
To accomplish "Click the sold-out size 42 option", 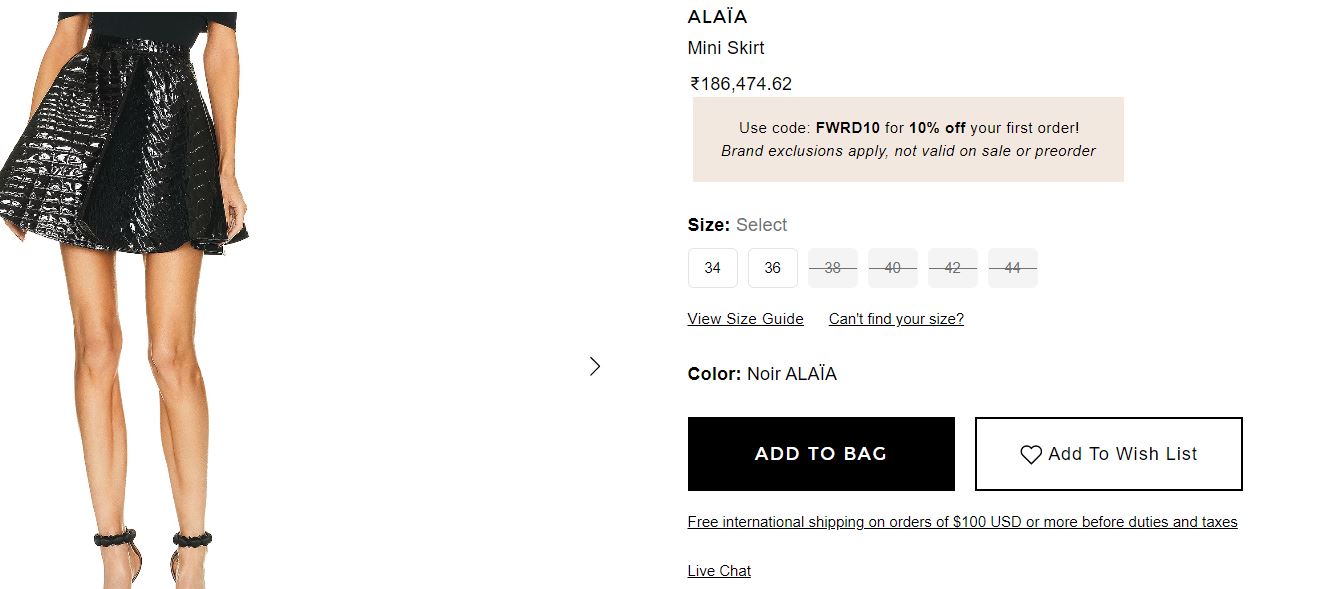I will tap(952, 267).
